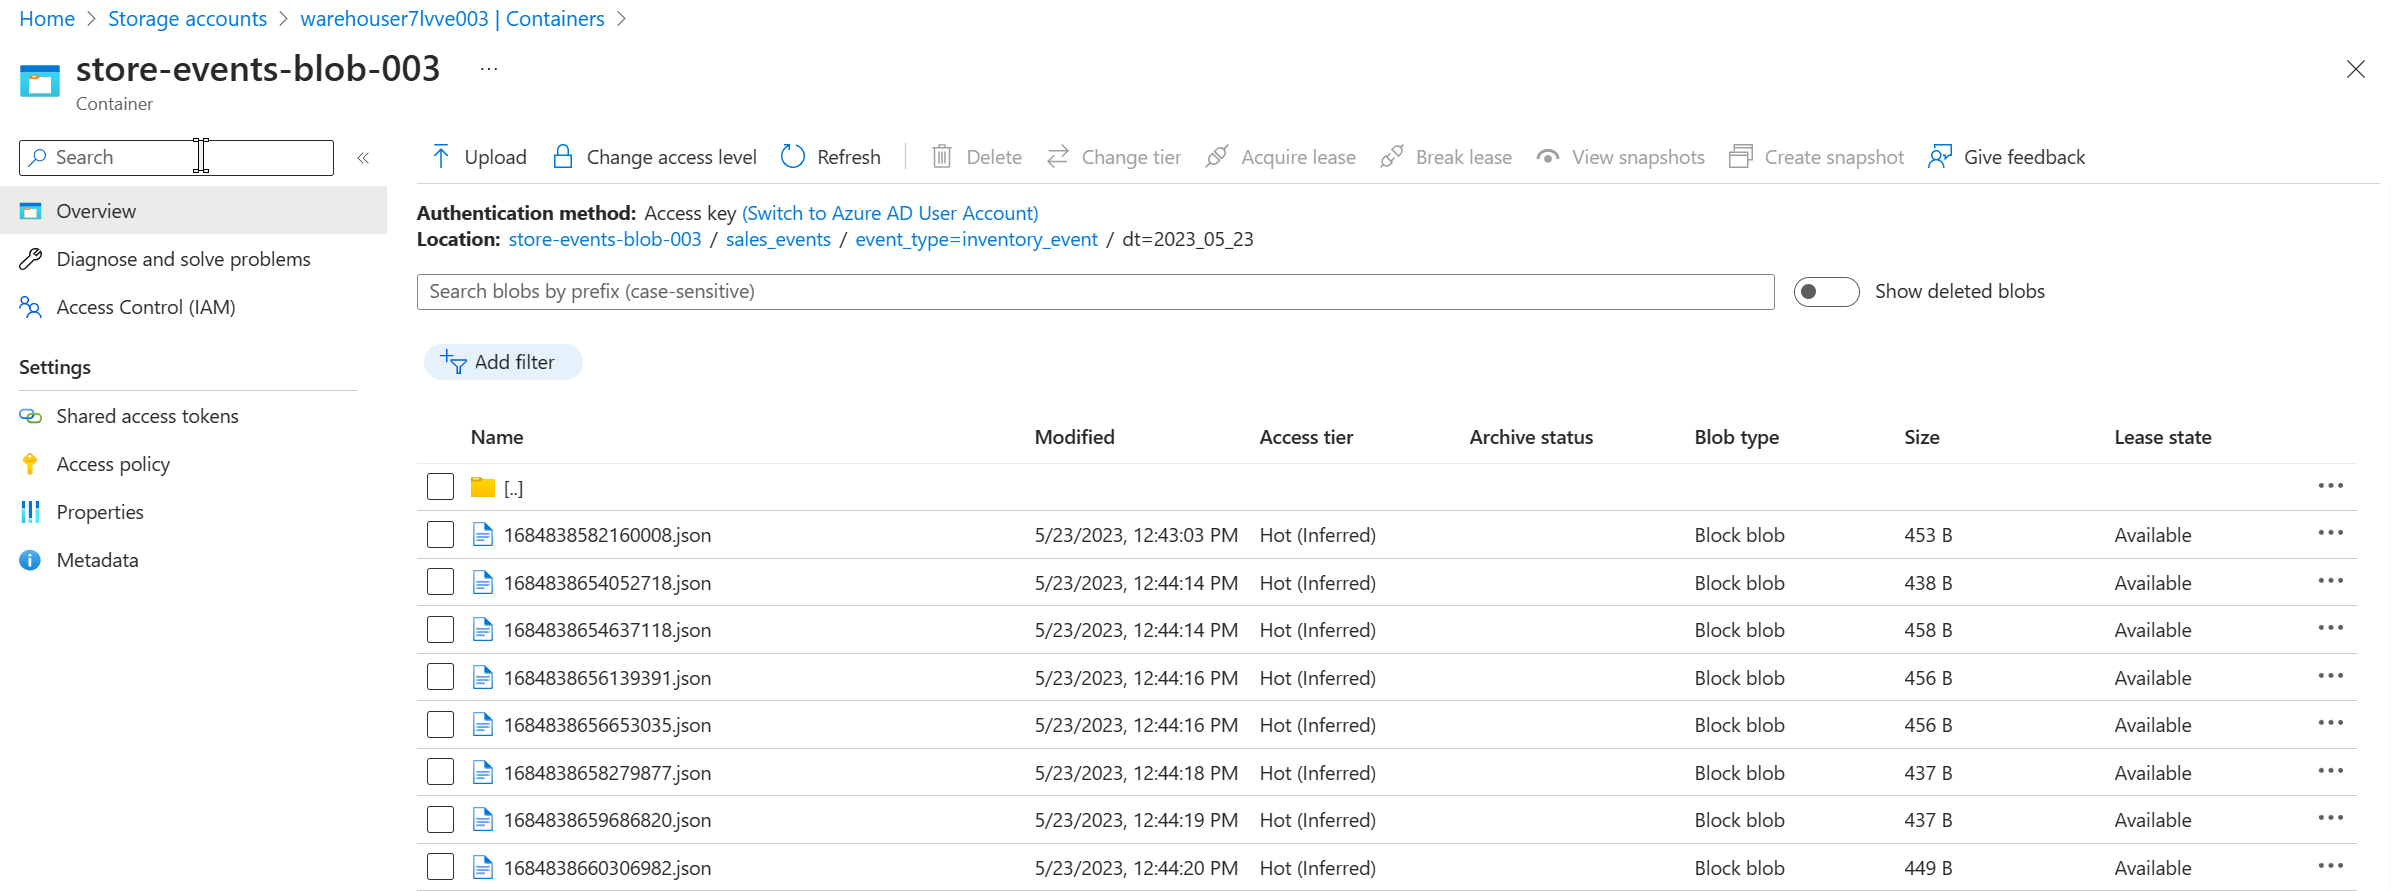Click the Acquire lease icon
Screen dimensions: 2391x891
click(x=1216, y=156)
